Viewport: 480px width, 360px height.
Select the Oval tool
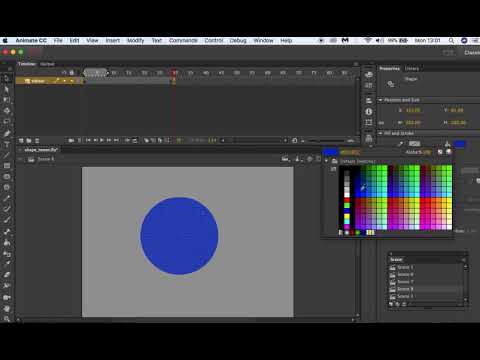(6, 177)
